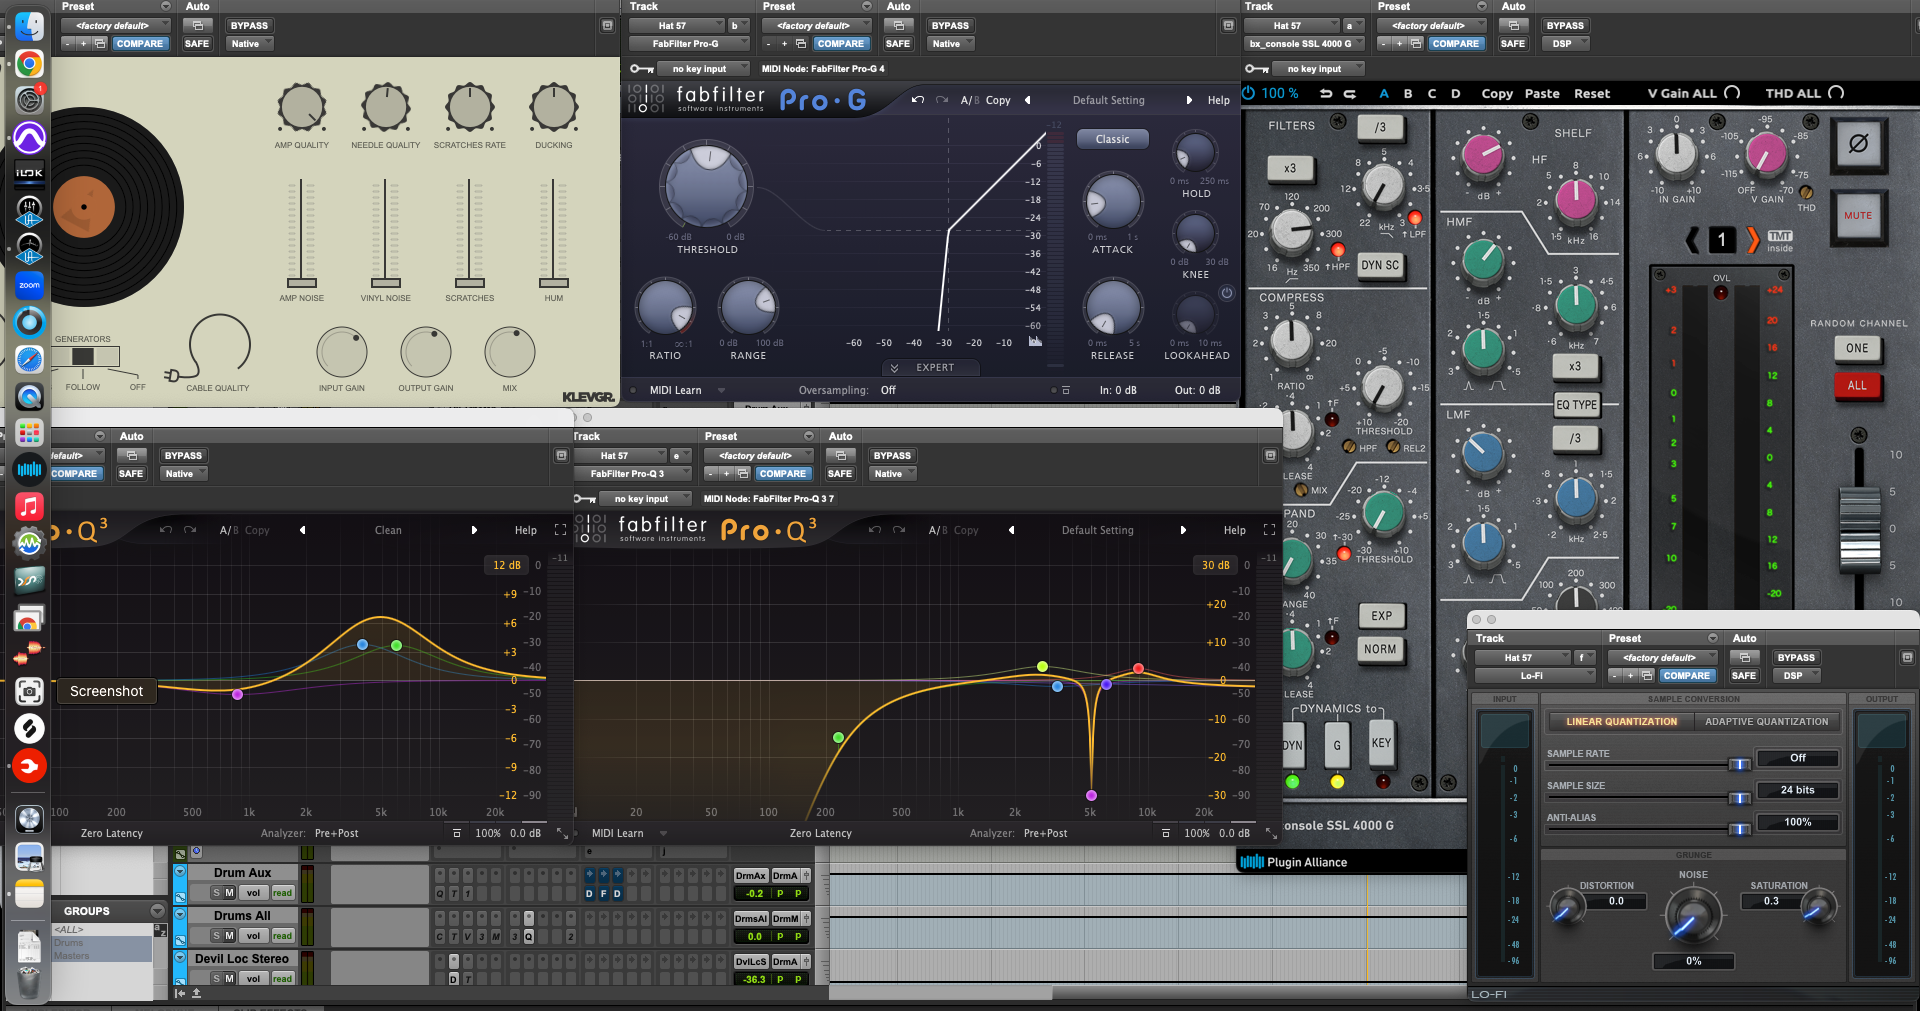Click the Pro-G side-chain audition power icon

(x=1226, y=293)
